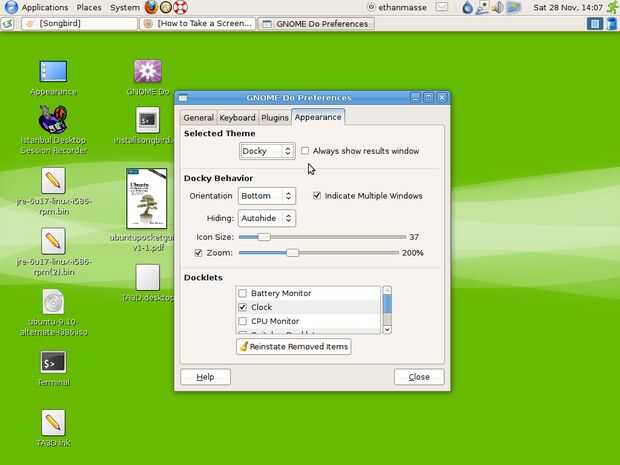Click the display tray icon next to volume
The image size is (620, 465).
point(513,7)
